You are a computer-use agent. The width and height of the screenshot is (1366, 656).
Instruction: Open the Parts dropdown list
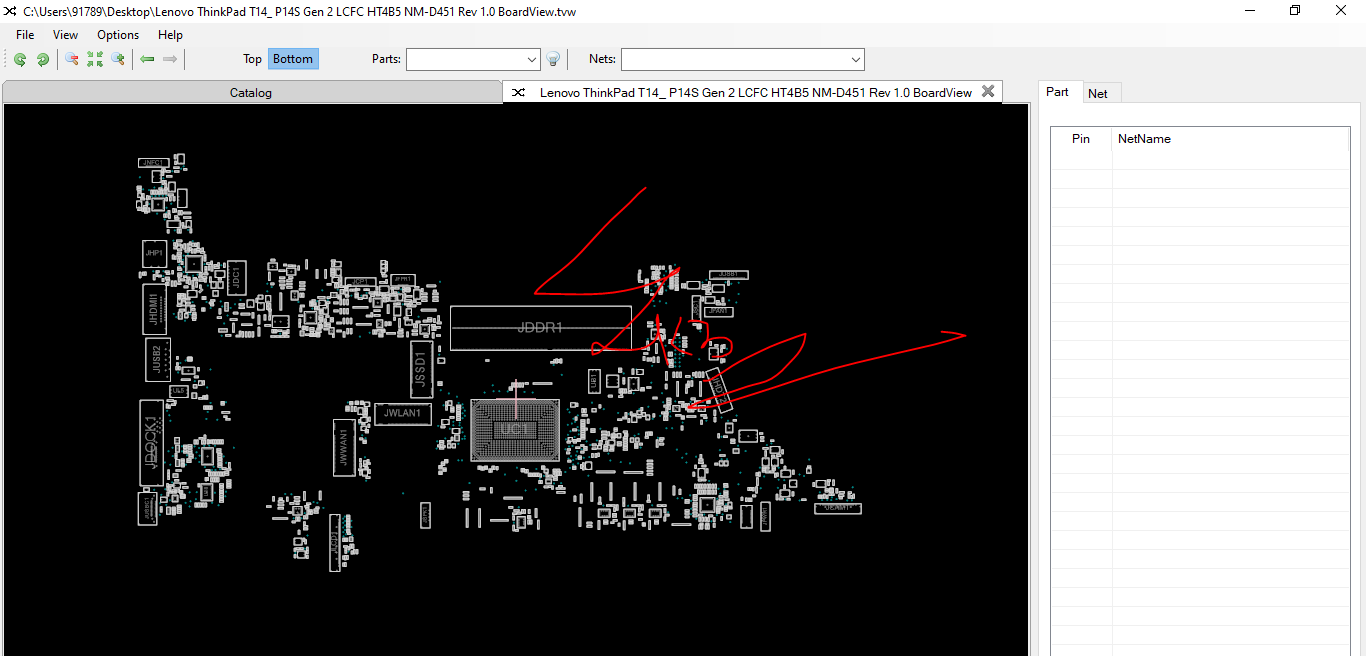pyautogui.click(x=531, y=60)
